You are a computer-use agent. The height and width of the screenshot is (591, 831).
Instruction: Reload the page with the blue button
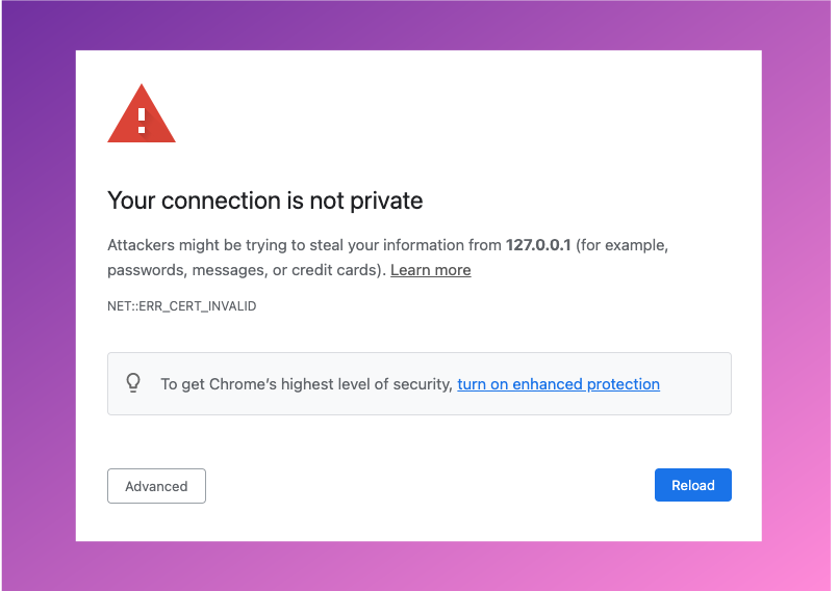693,485
